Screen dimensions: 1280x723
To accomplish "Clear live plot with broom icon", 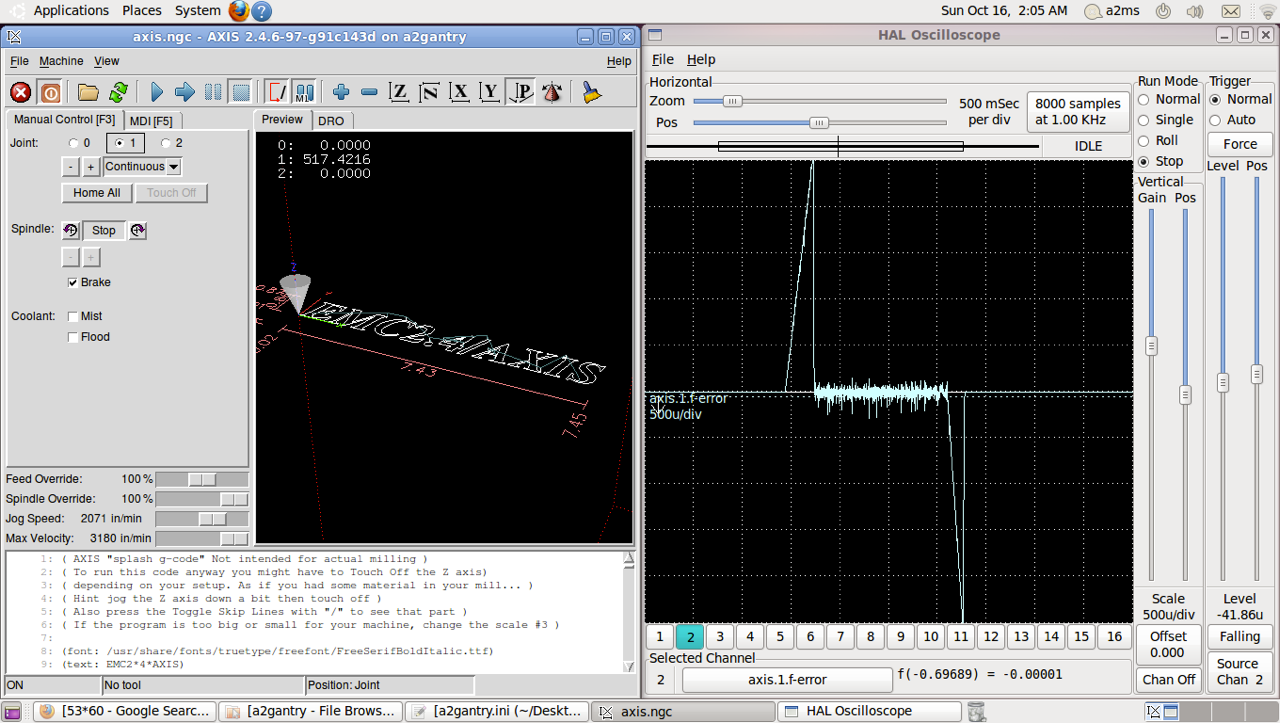I will click(x=591, y=92).
